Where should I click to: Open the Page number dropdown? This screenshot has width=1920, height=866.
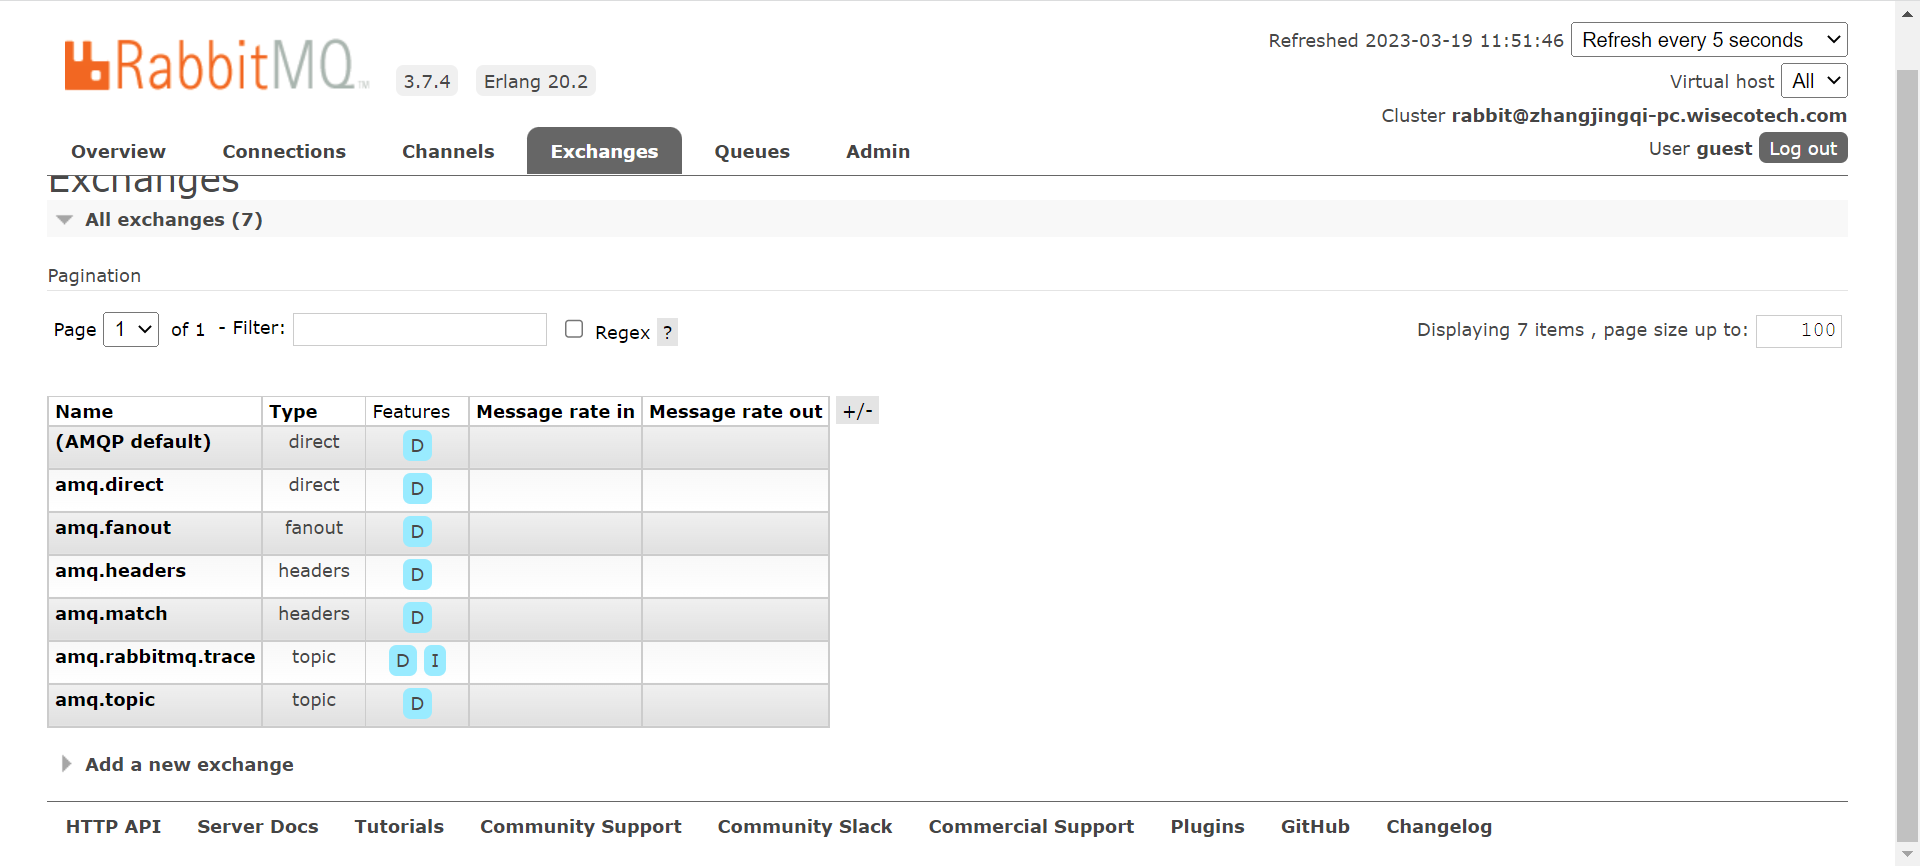point(131,329)
